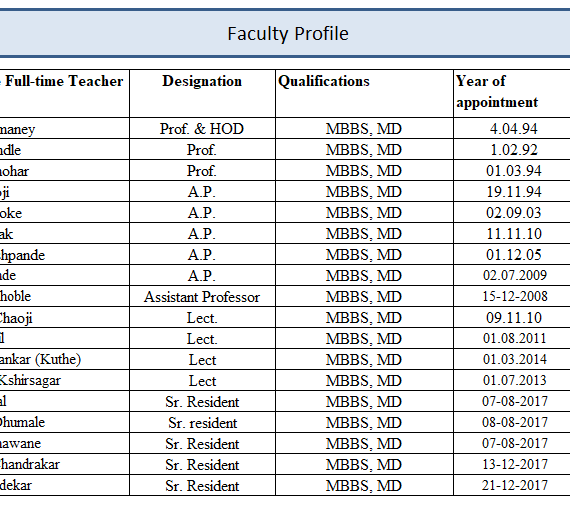Image resolution: width=570 pixels, height=505 pixels.
Task: Select the MBBS, MD cell in first row
Action: 364,128
